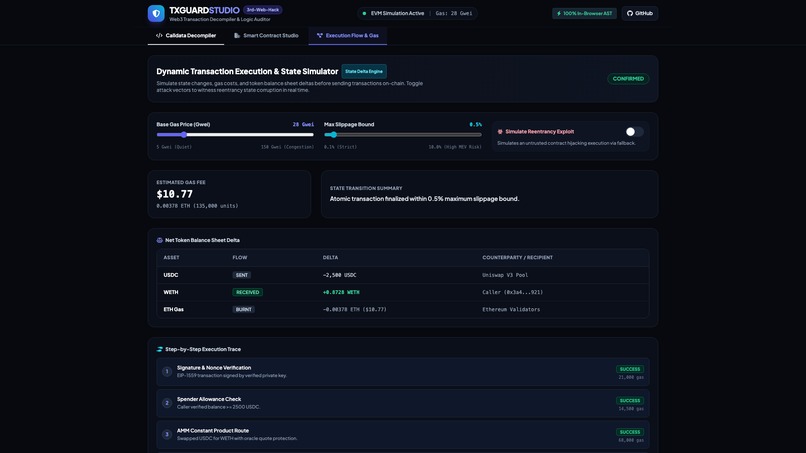
Task: Click the Uniswap V3 Pool counterparty cell
Action: [505, 275]
